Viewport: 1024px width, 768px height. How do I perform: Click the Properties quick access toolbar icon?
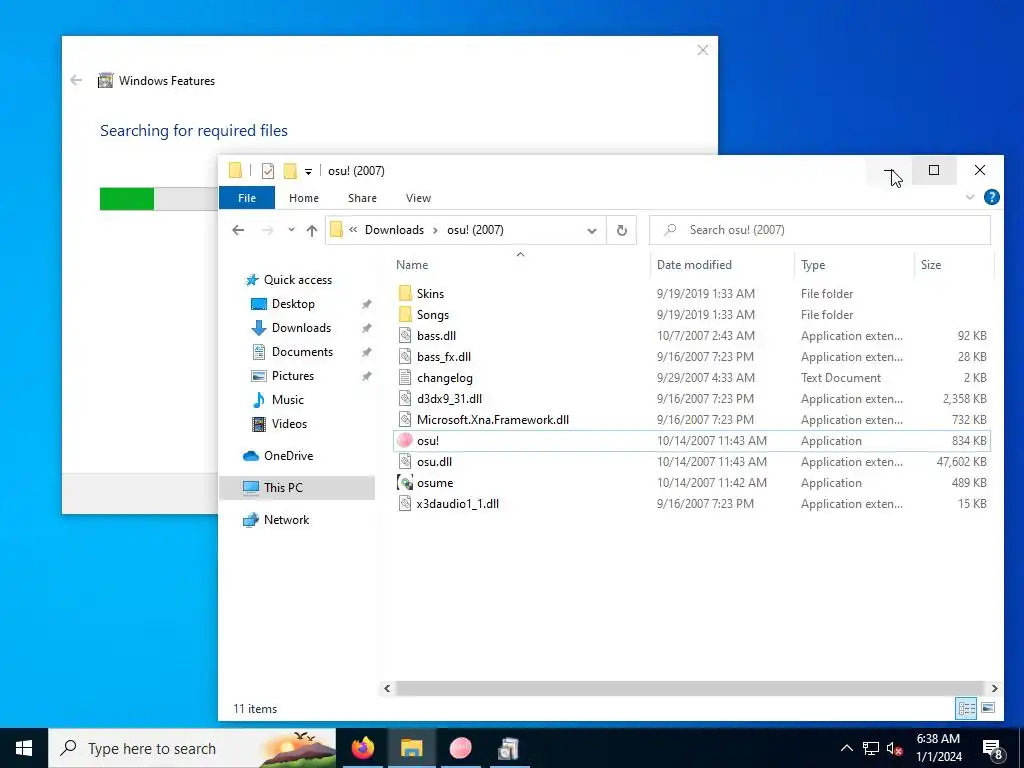pos(268,171)
